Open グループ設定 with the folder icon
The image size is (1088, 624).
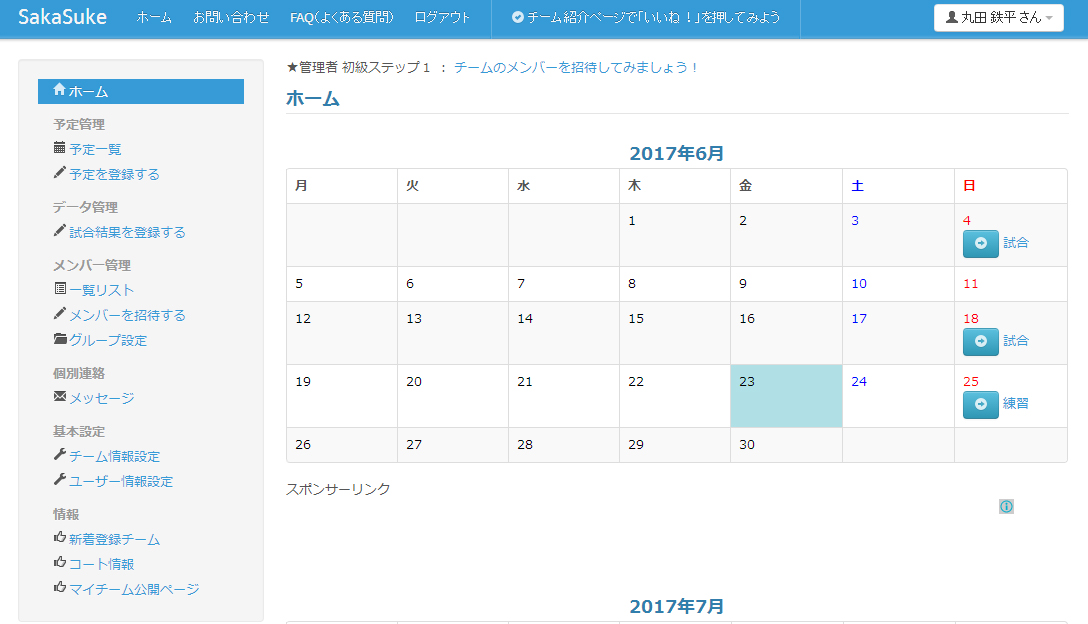107,340
